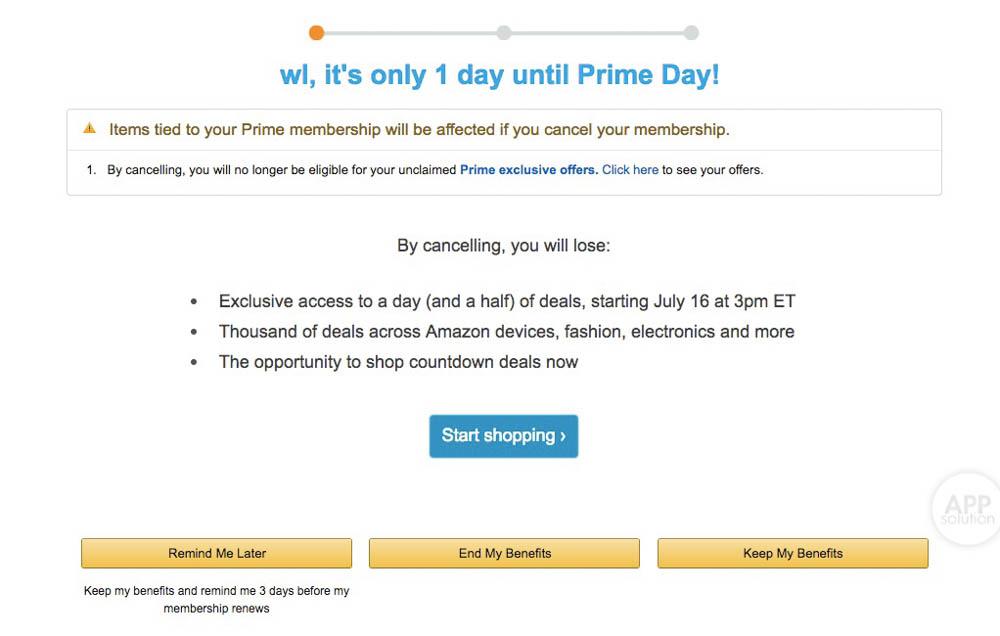Click the 'Thousand of deals across Amazon' bullet
This screenshot has height=636, width=1000.
(506, 332)
